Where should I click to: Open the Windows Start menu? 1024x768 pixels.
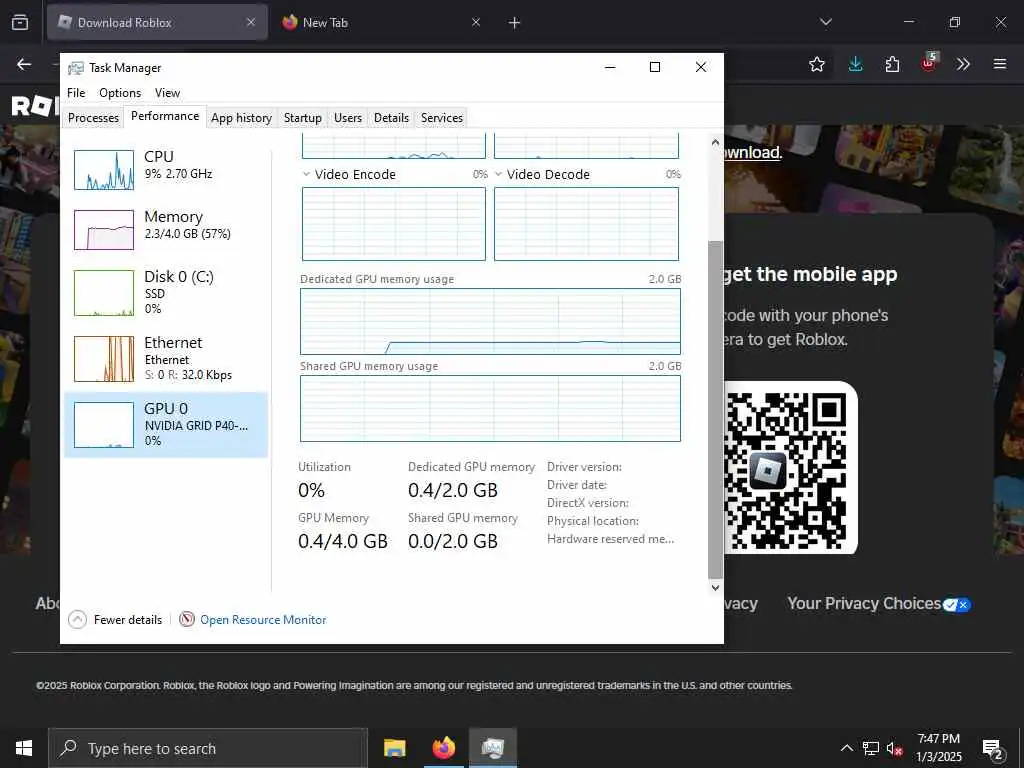(x=24, y=748)
